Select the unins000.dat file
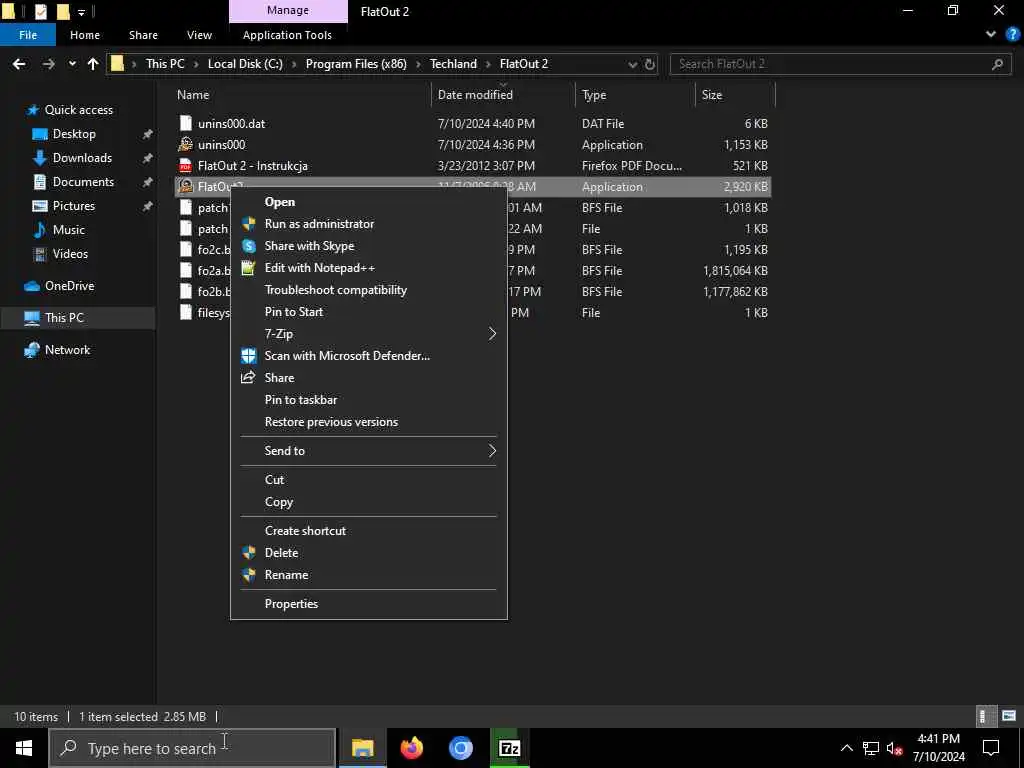1024x768 pixels. click(473, 123)
